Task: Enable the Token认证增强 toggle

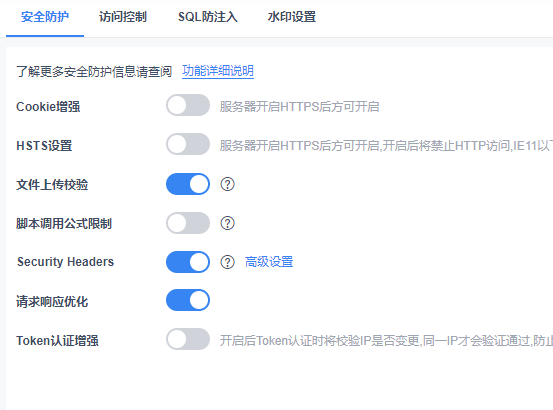Action: [188, 339]
